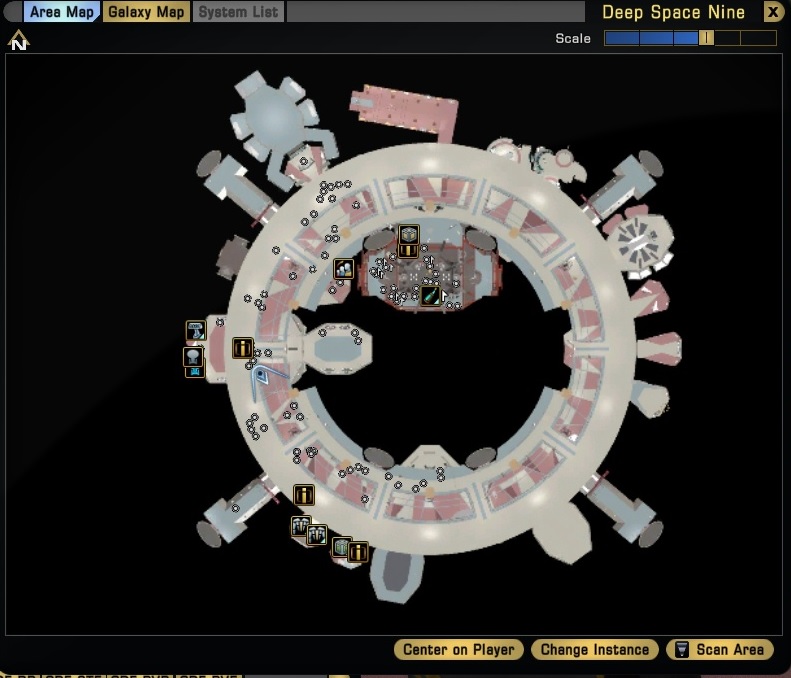This screenshot has width=791, height=678.
Task: Click the contact dot in the west airlock room
Action: tap(220, 322)
